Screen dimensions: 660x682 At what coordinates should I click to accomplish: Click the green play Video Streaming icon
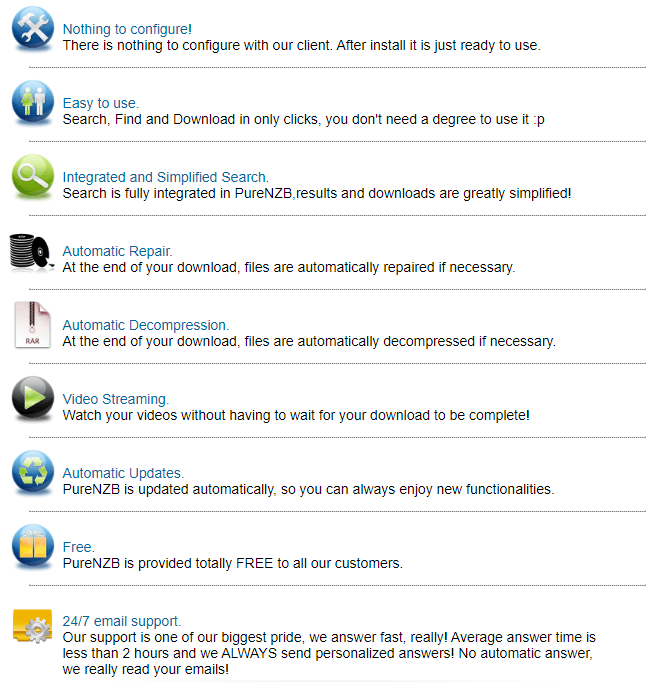(32, 398)
